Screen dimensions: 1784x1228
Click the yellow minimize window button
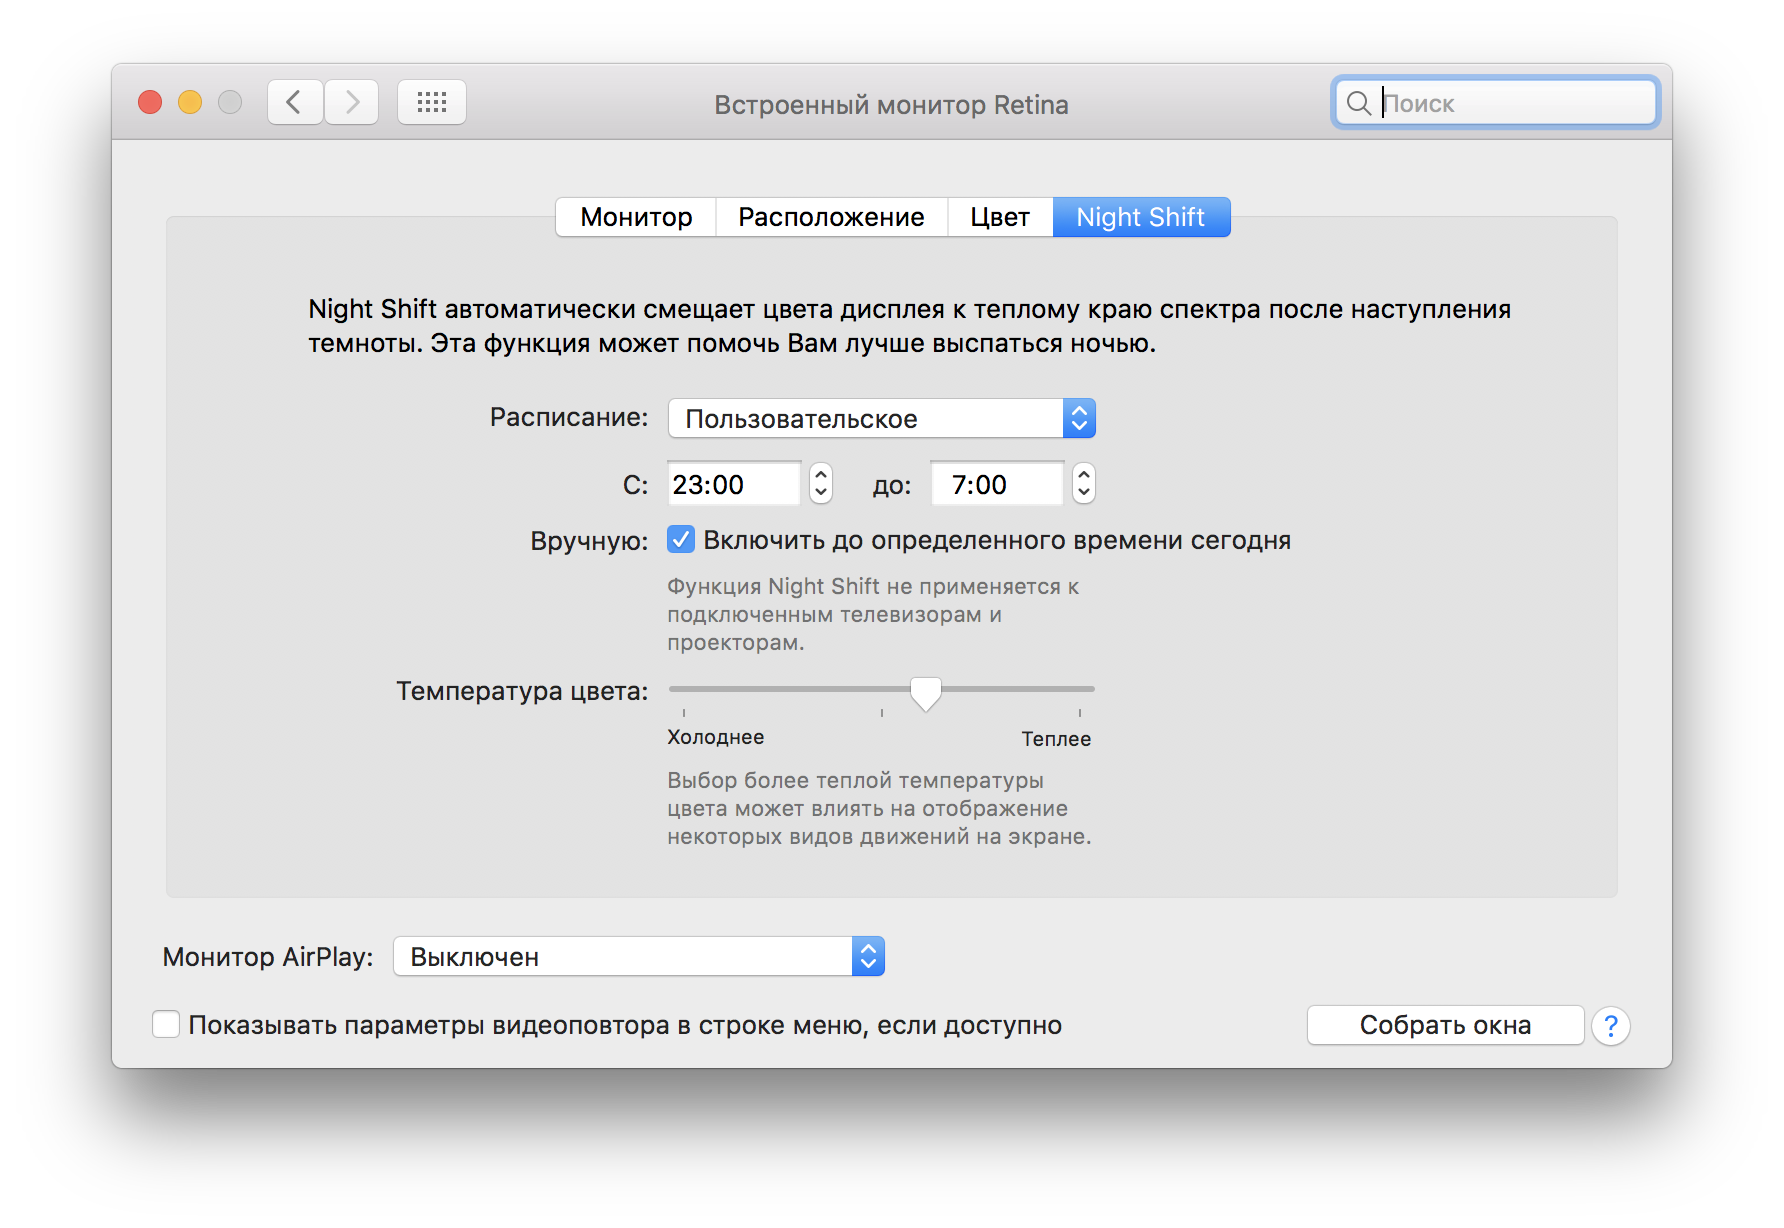point(190,102)
